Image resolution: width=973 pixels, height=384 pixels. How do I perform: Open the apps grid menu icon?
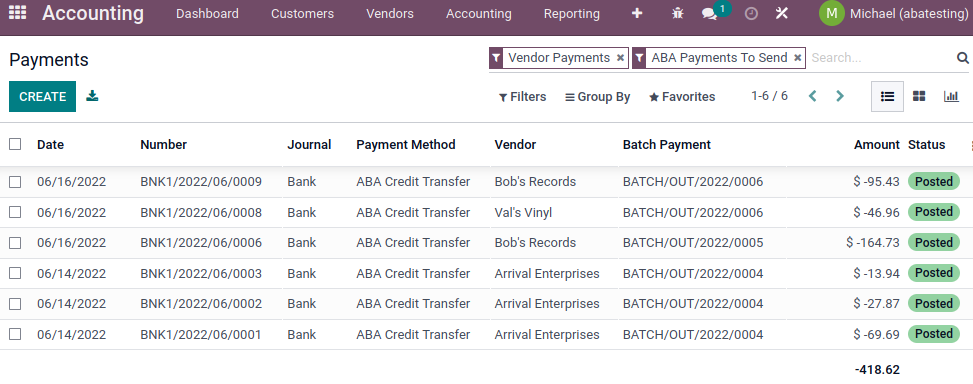[x=17, y=13]
